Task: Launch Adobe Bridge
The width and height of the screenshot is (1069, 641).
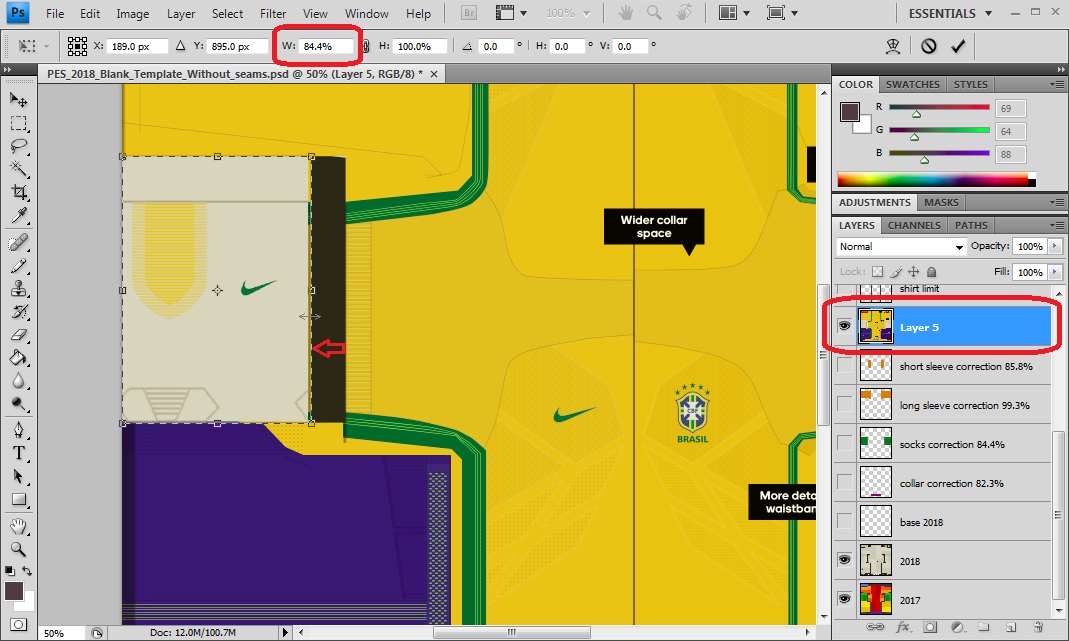Action: 468,13
